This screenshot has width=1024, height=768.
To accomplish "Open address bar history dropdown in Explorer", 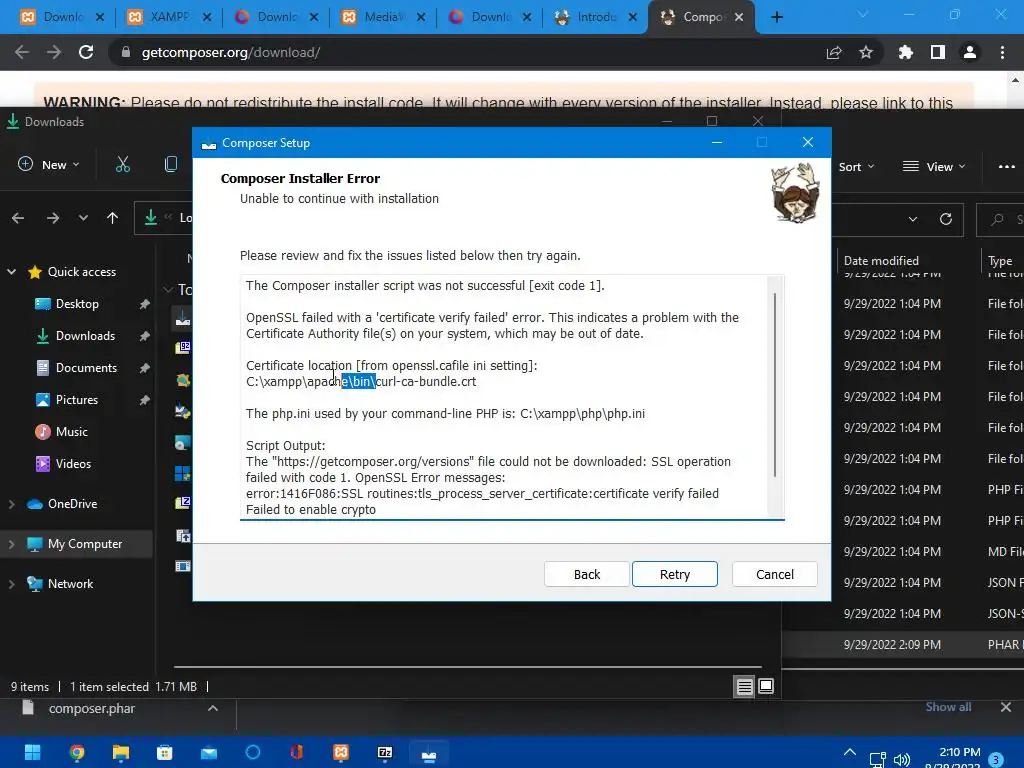I will pos(913,219).
